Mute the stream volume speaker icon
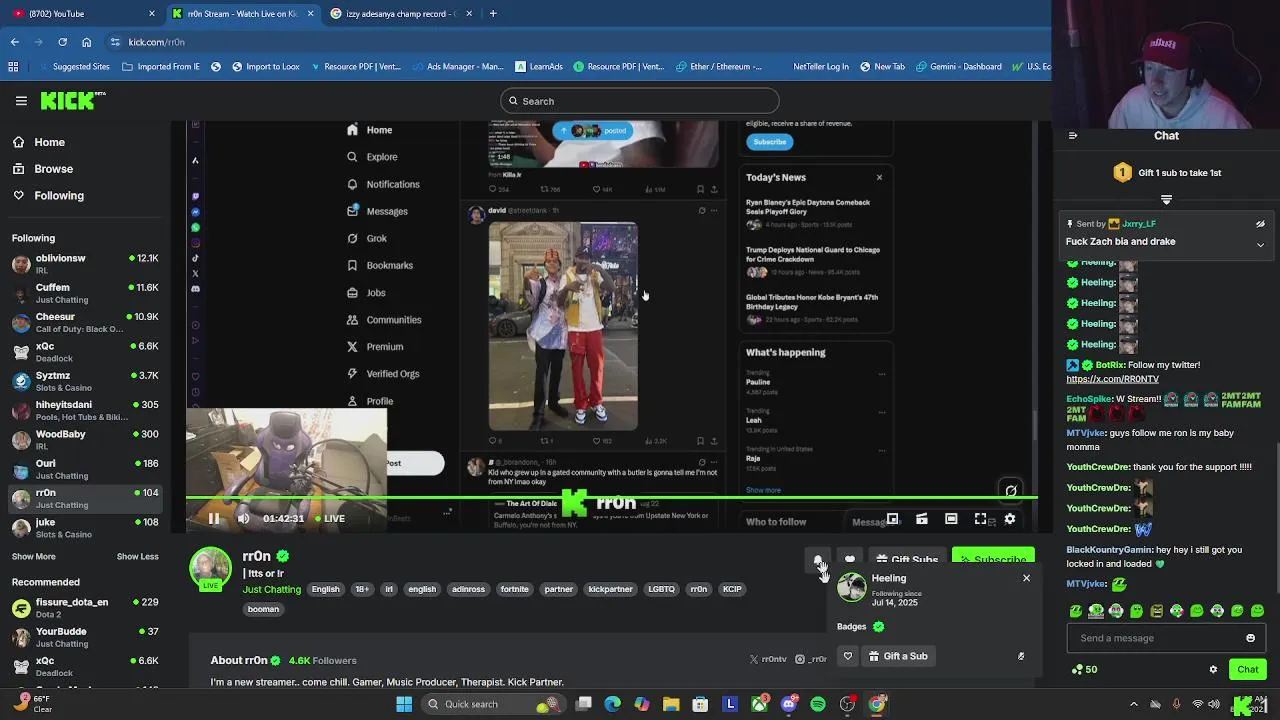The width and height of the screenshot is (1280, 720). (243, 518)
